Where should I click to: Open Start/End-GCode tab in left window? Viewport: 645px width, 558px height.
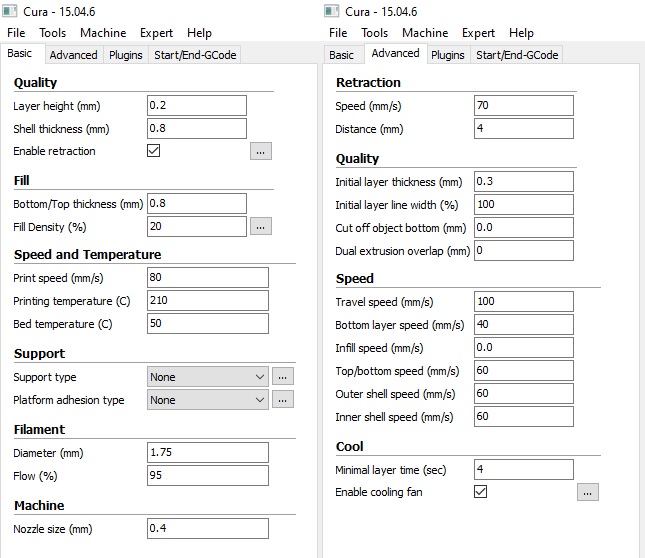(x=195, y=55)
